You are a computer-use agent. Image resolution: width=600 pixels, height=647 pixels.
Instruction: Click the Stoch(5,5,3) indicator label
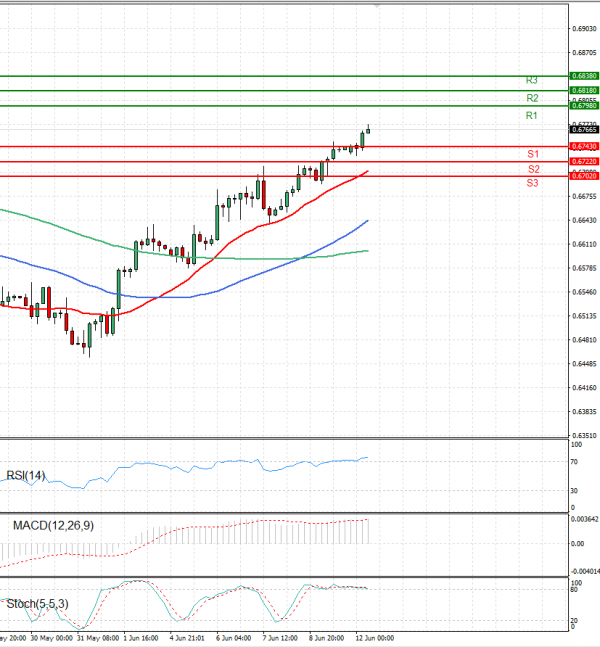click(38, 604)
